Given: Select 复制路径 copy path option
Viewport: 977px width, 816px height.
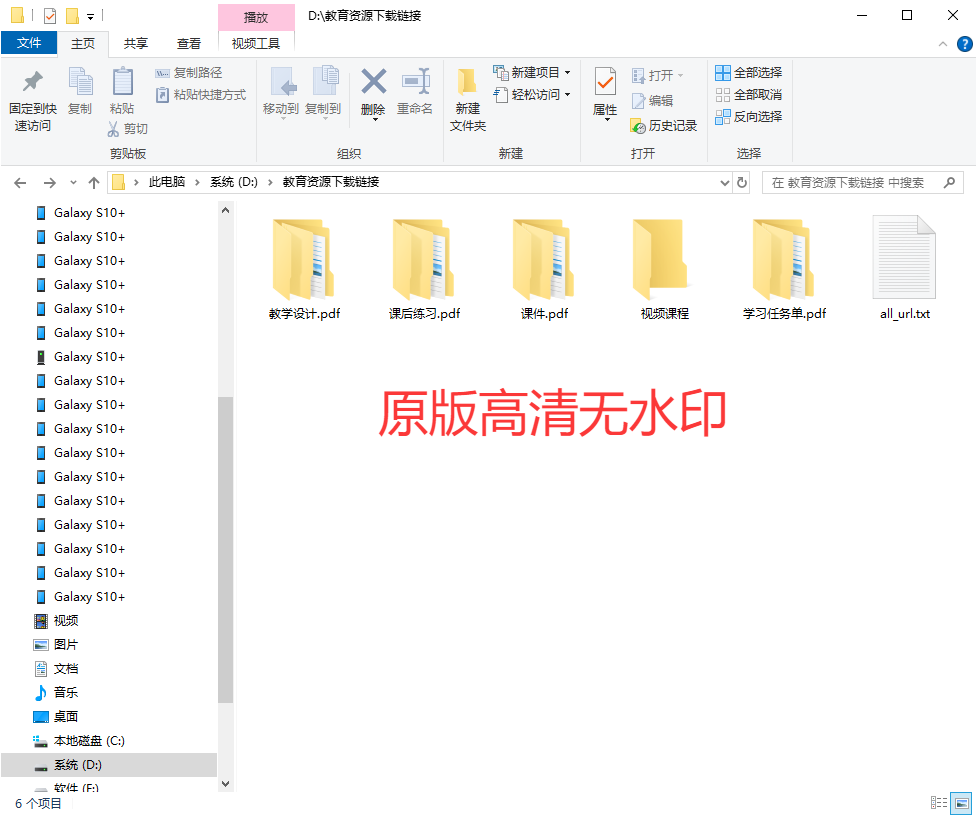Looking at the screenshot, I should click(189, 73).
